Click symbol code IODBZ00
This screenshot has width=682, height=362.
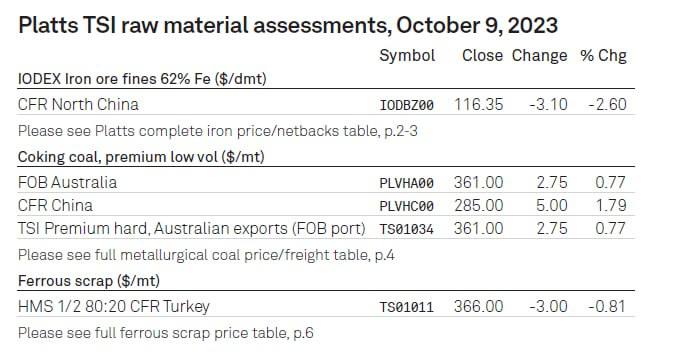point(407,105)
